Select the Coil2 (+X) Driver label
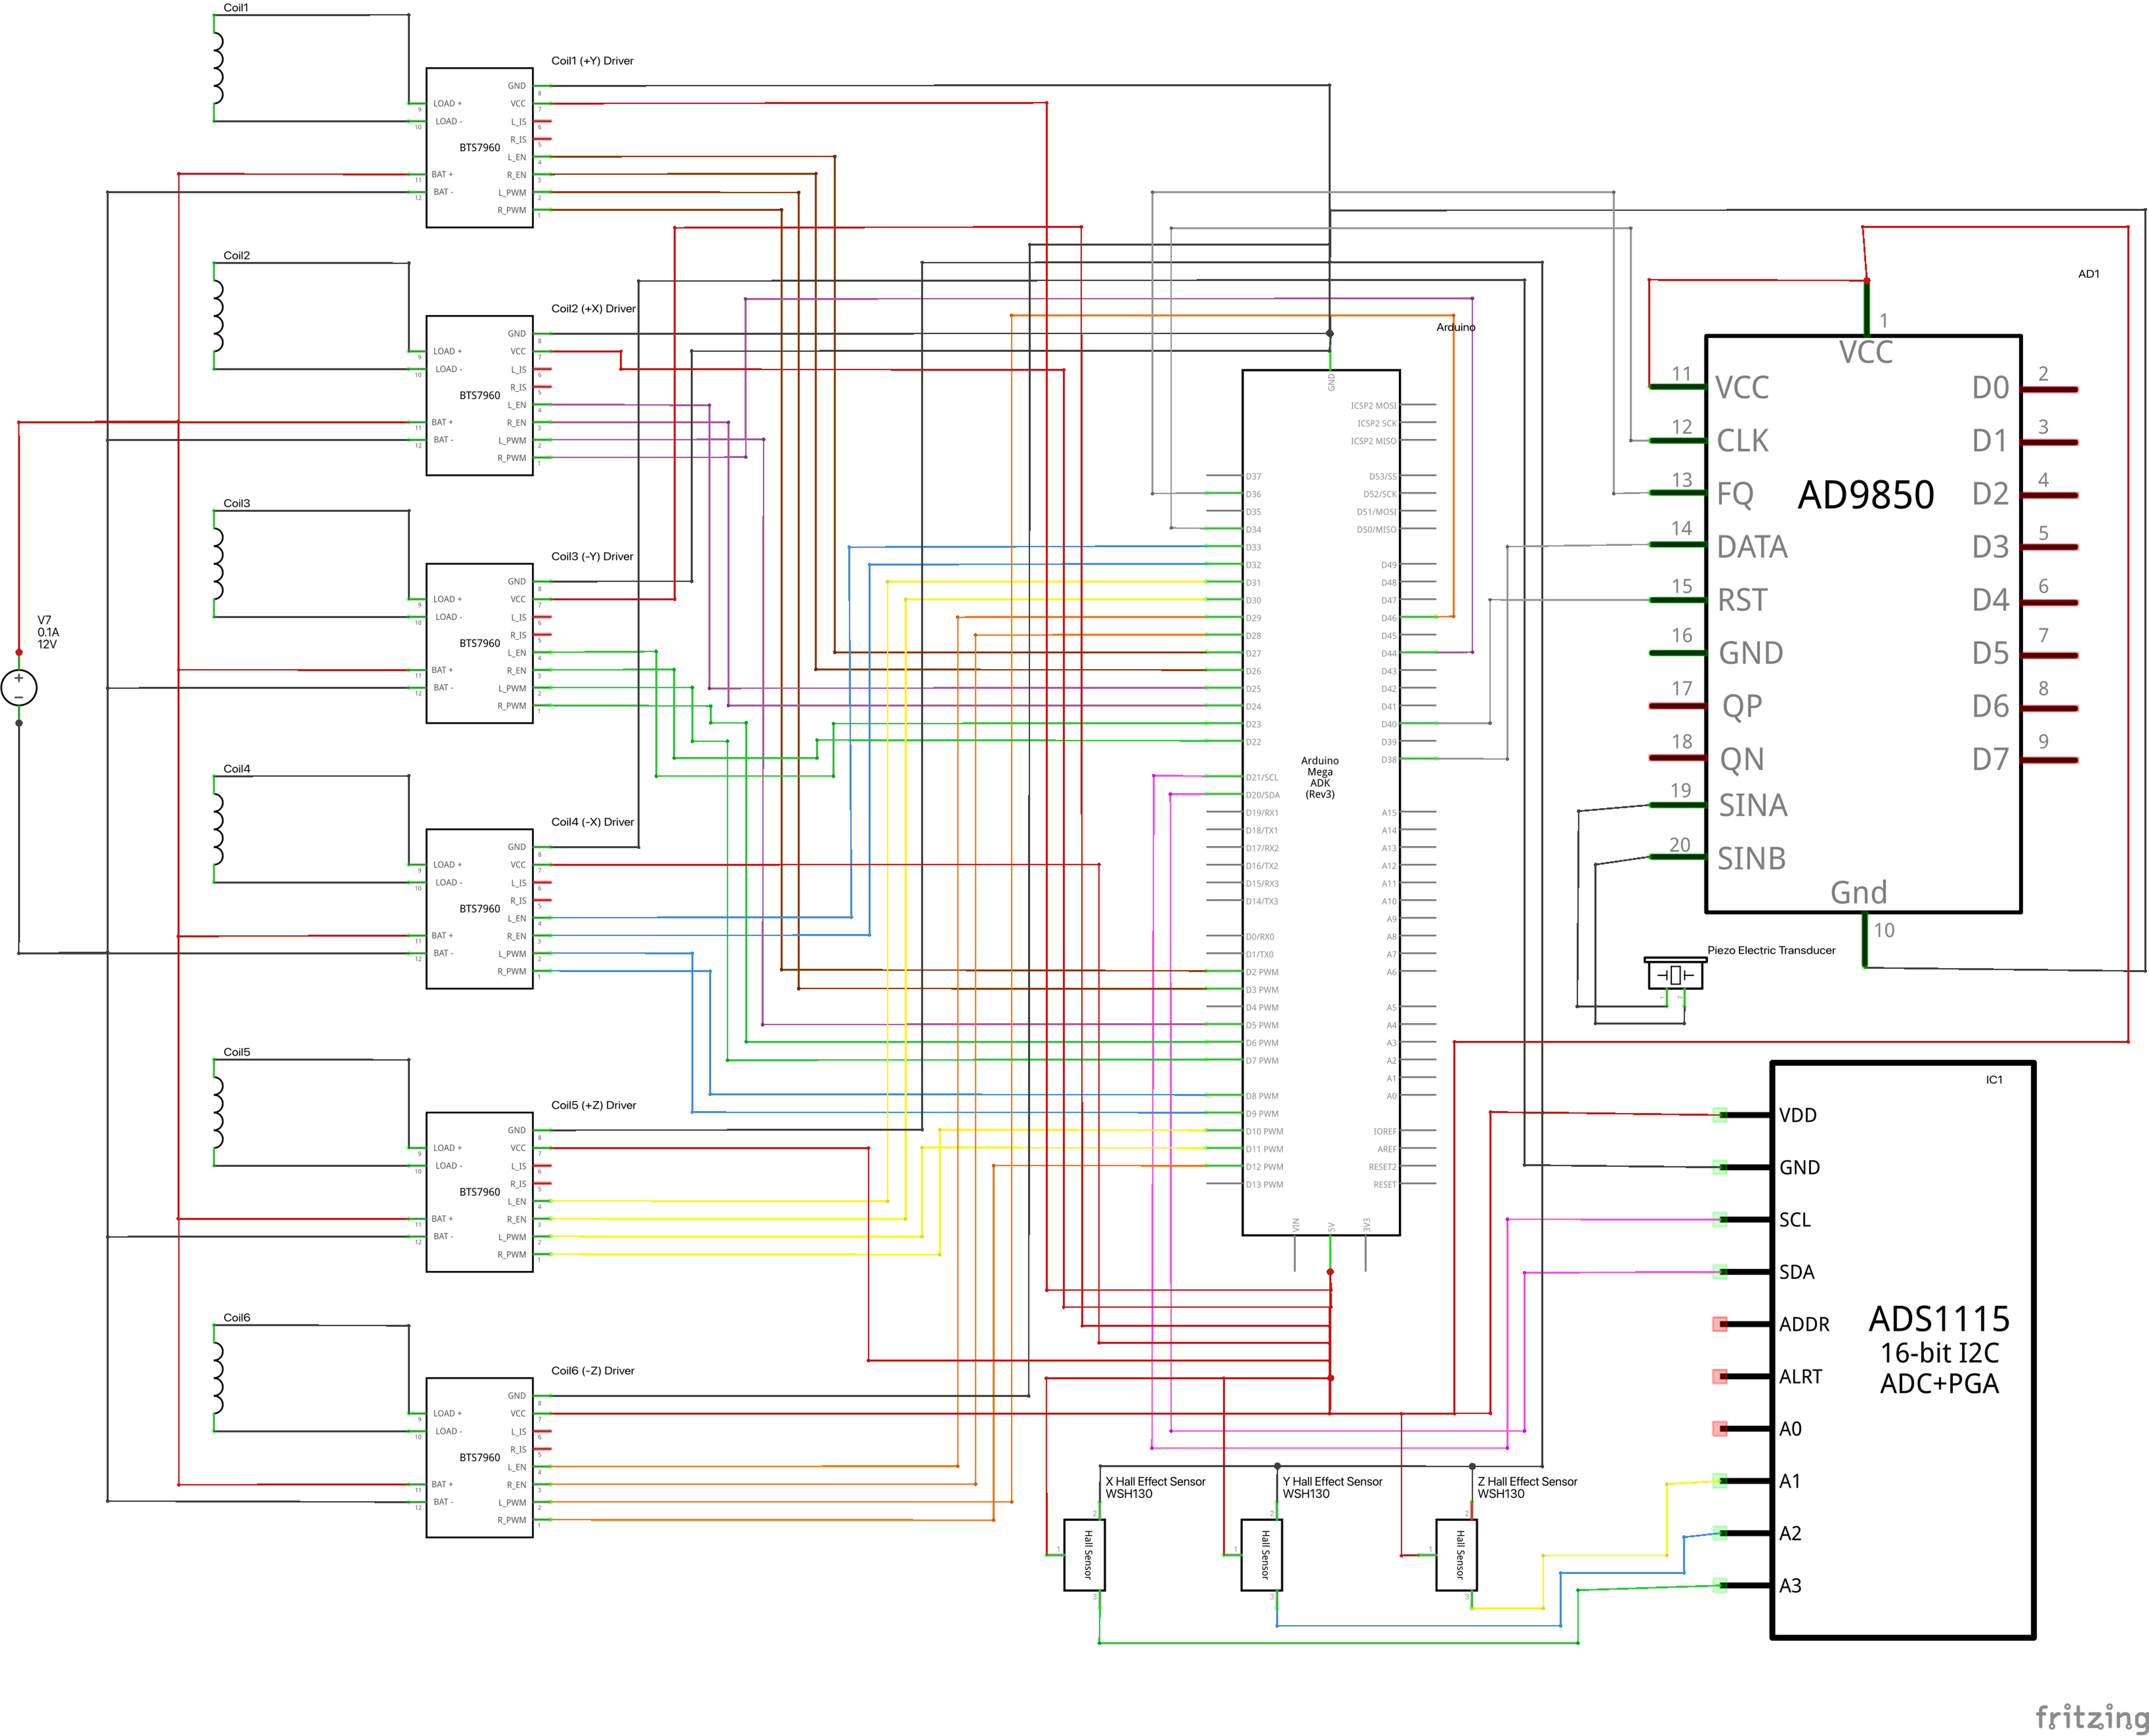The image size is (2149, 1736). tap(593, 308)
